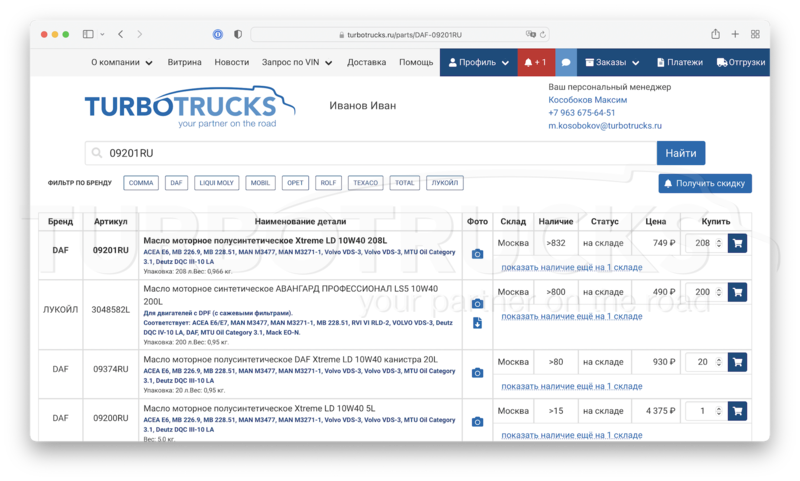Filter by DAF brand
This screenshot has height=481, width=800.
click(177, 183)
